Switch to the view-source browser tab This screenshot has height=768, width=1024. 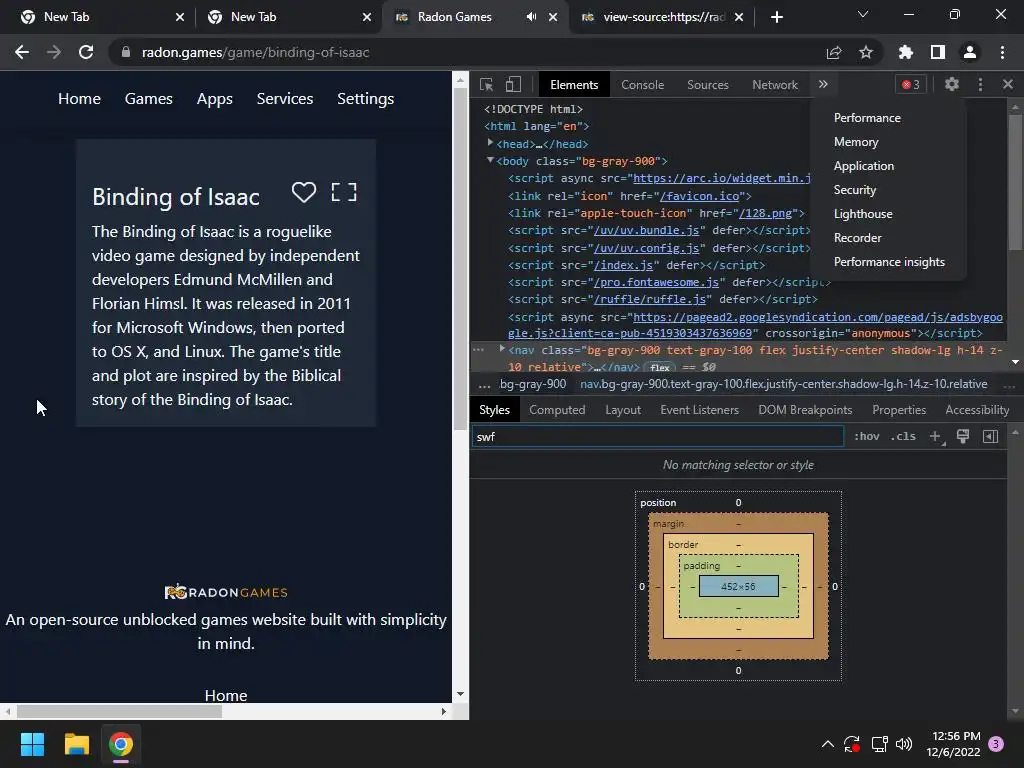click(663, 17)
